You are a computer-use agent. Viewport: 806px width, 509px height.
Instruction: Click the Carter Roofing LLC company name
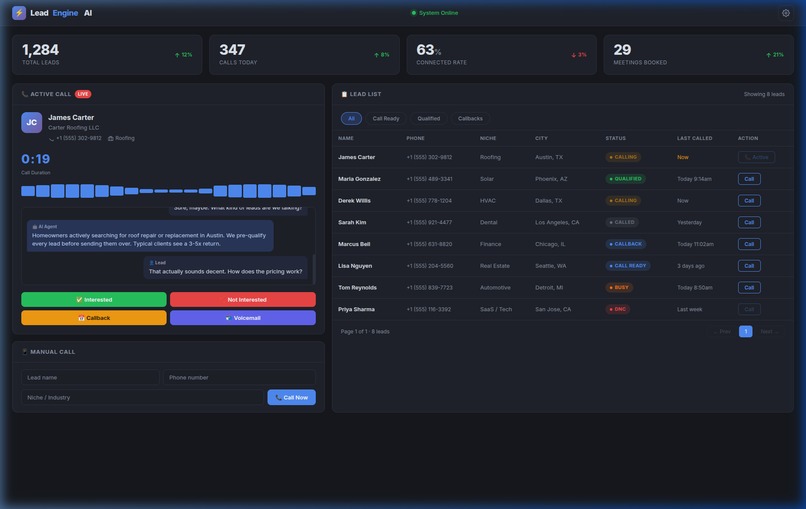[74, 128]
